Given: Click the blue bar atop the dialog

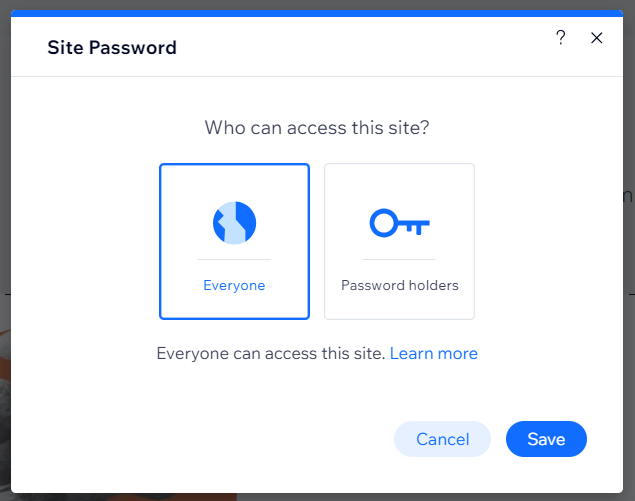Looking at the screenshot, I should tap(317, 14).
